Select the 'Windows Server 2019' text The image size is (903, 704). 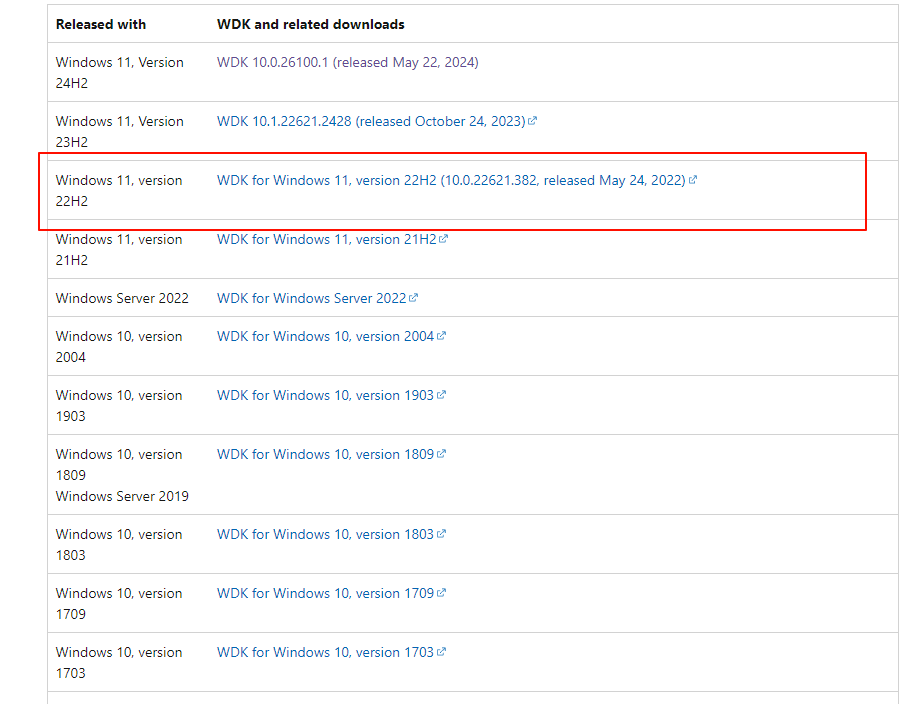pos(122,496)
